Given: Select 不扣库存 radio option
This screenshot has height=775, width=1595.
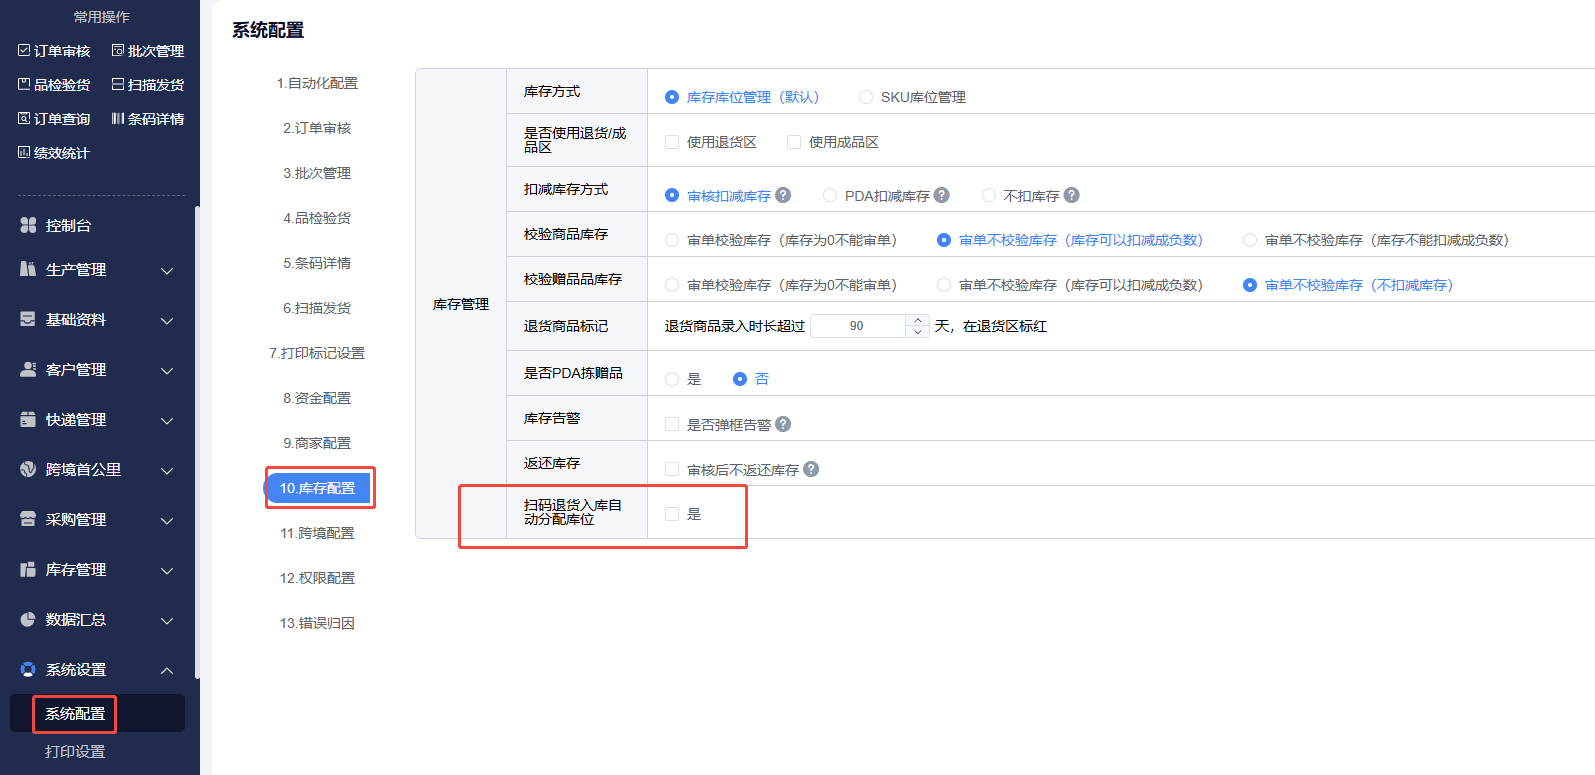Looking at the screenshot, I should (x=989, y=195).
